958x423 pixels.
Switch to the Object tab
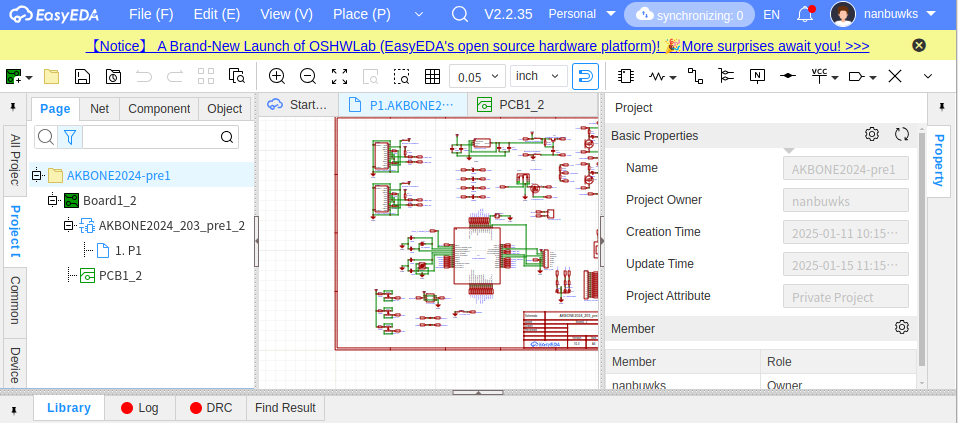pos(225,109)
